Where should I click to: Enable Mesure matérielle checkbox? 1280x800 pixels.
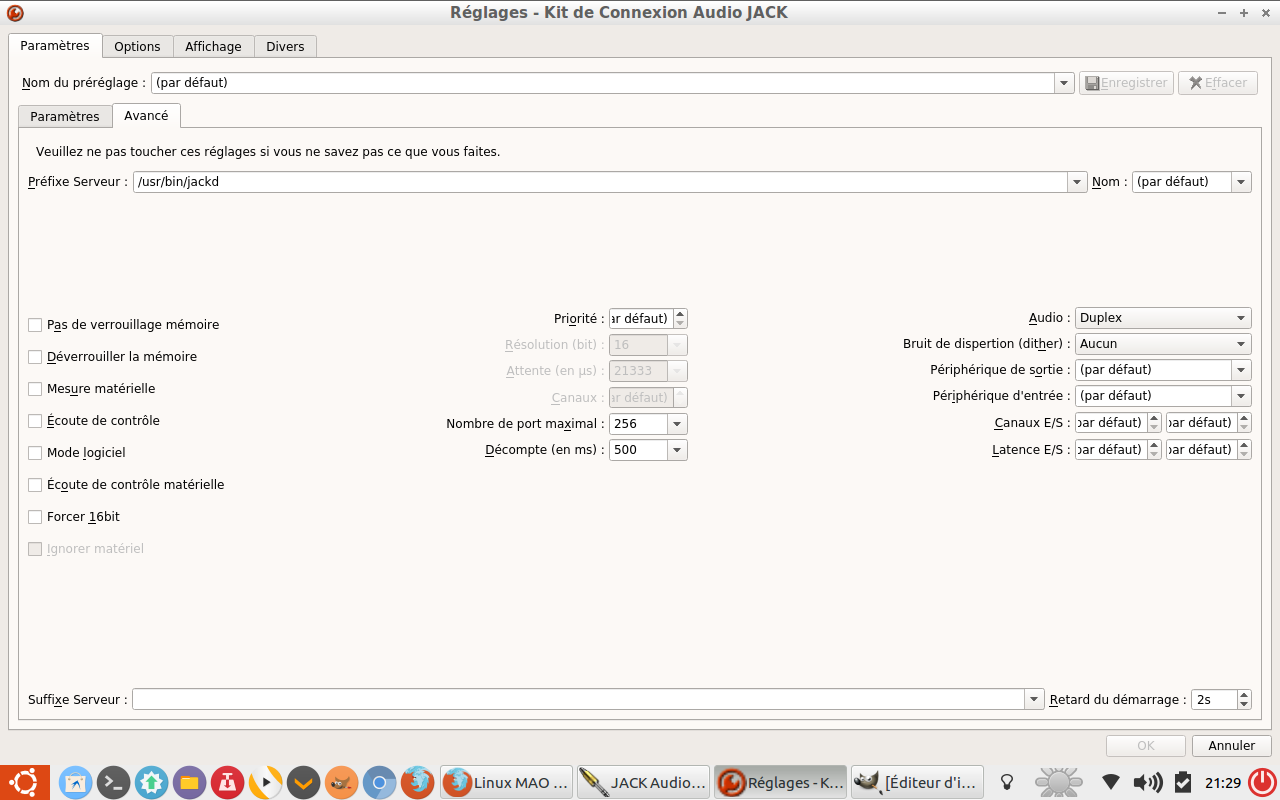point(35,389)
